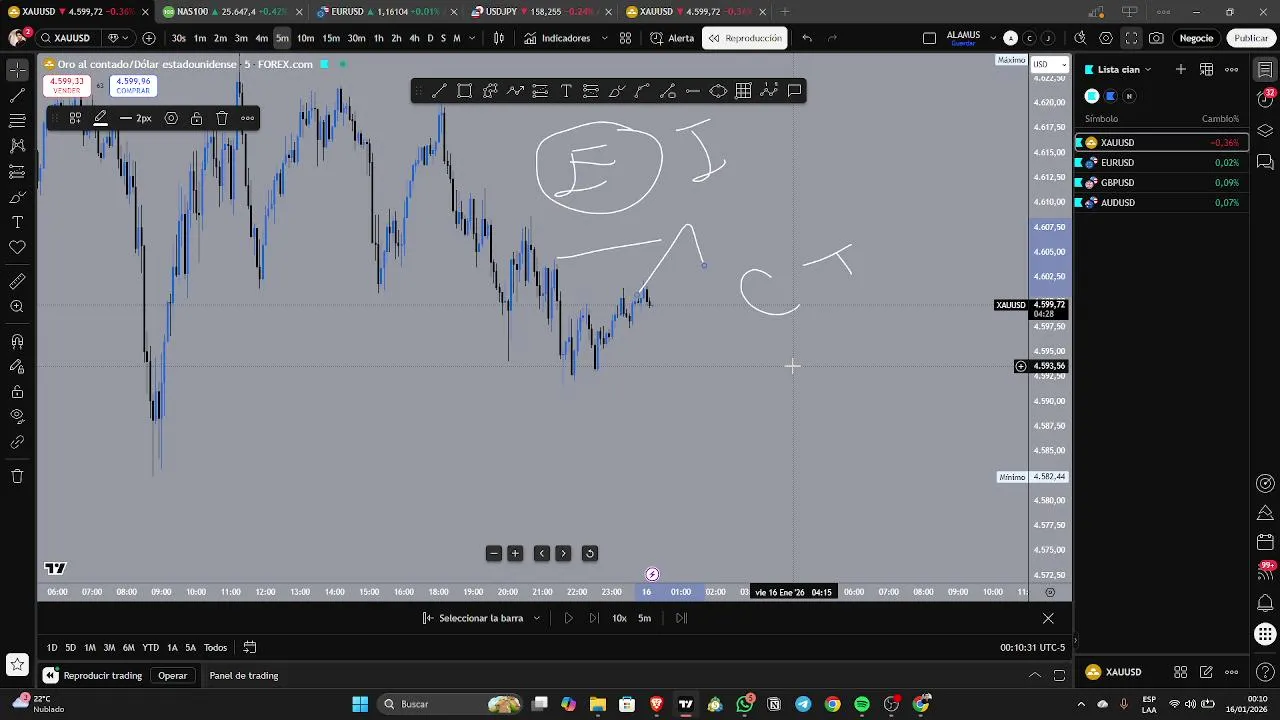Select the ruler measure tool in left sidebar
The width and height of the screenshot is (1280, 720).
(x=17, y=281)
